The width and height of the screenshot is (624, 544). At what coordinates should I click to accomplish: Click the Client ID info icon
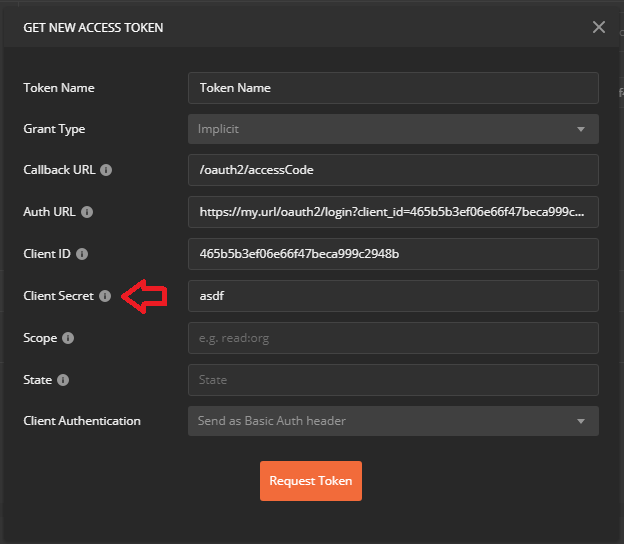tap(82, 254)
